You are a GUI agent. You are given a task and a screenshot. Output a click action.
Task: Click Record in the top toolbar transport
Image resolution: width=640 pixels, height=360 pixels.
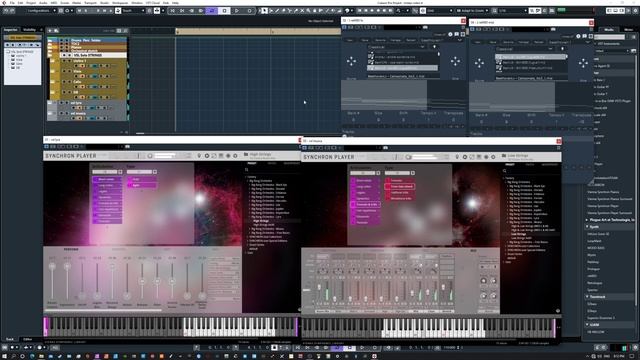point(249,11)
